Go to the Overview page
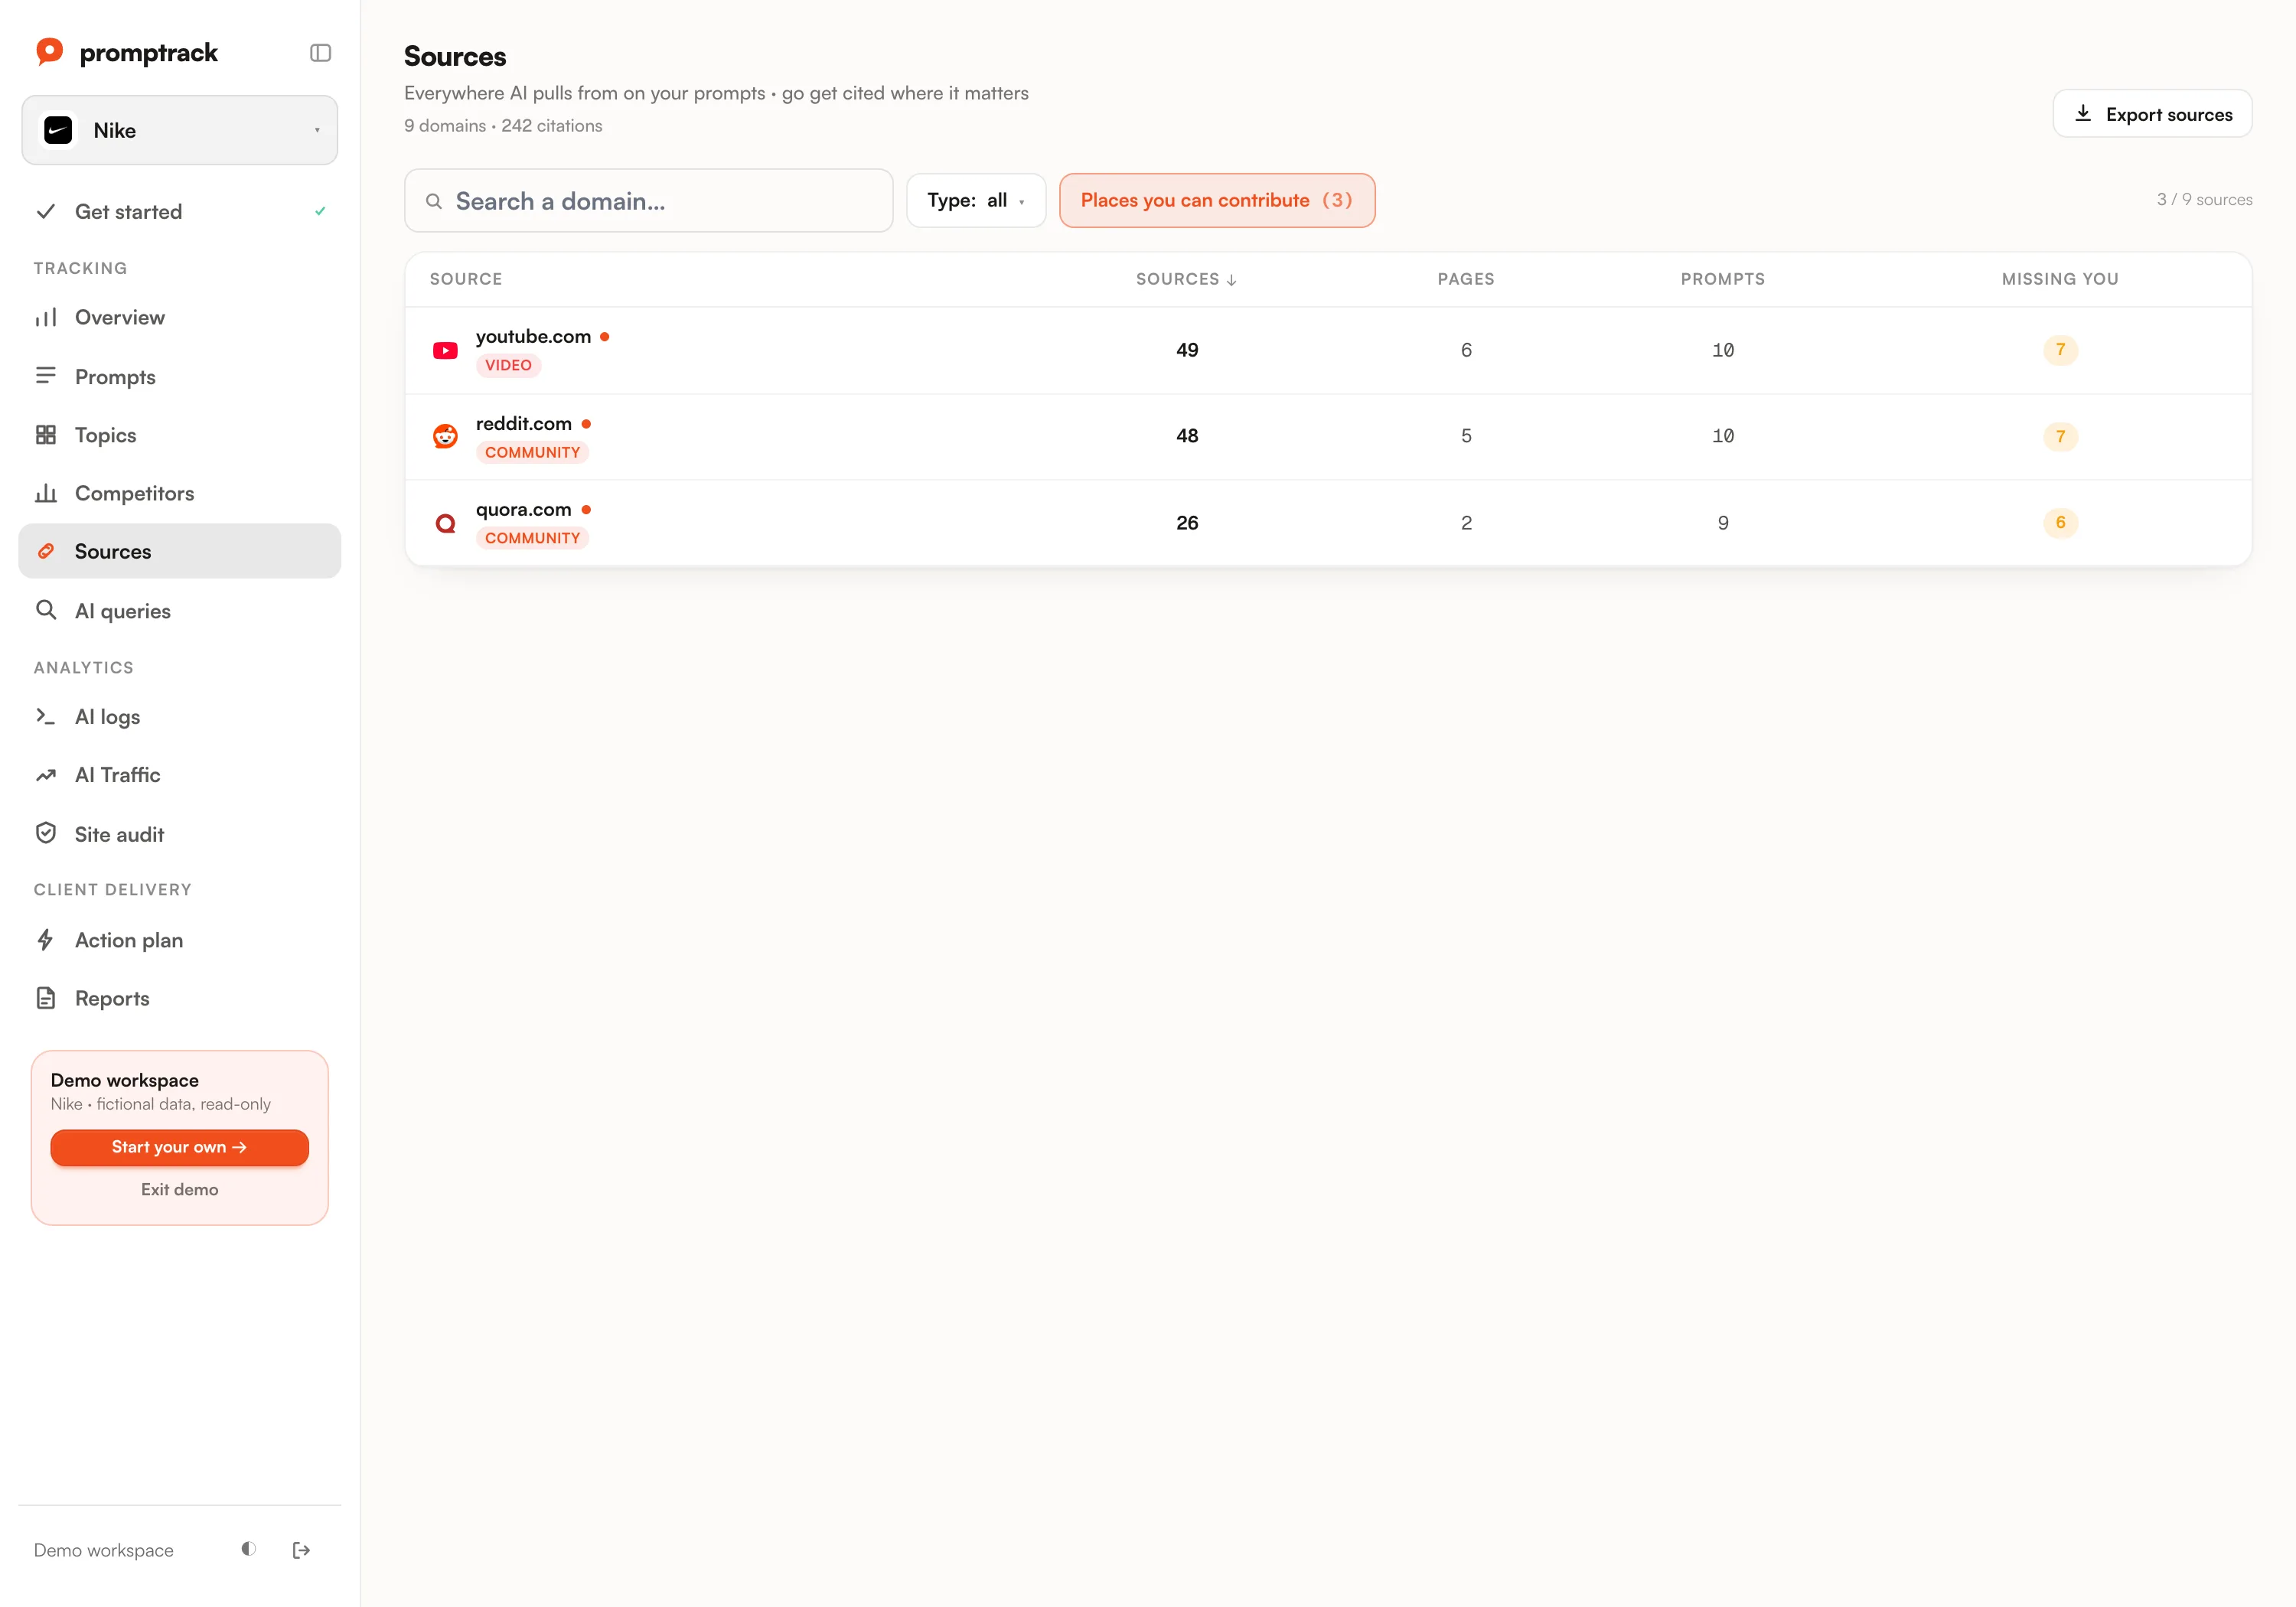2296x1607 pixels. click(x=180, y=317)
